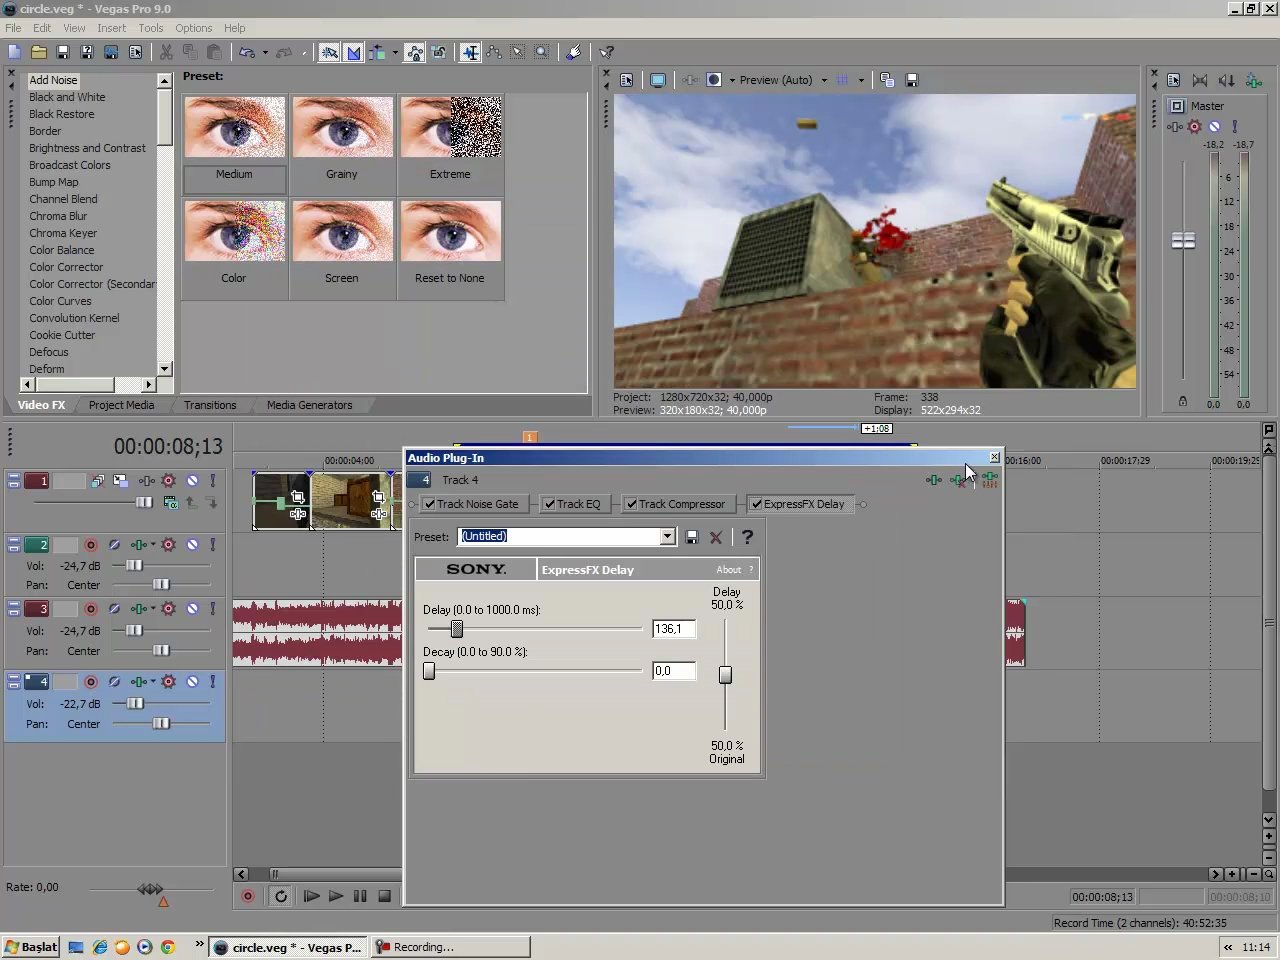Open the Undo history dropdown arrow

[x=265, y=52]
